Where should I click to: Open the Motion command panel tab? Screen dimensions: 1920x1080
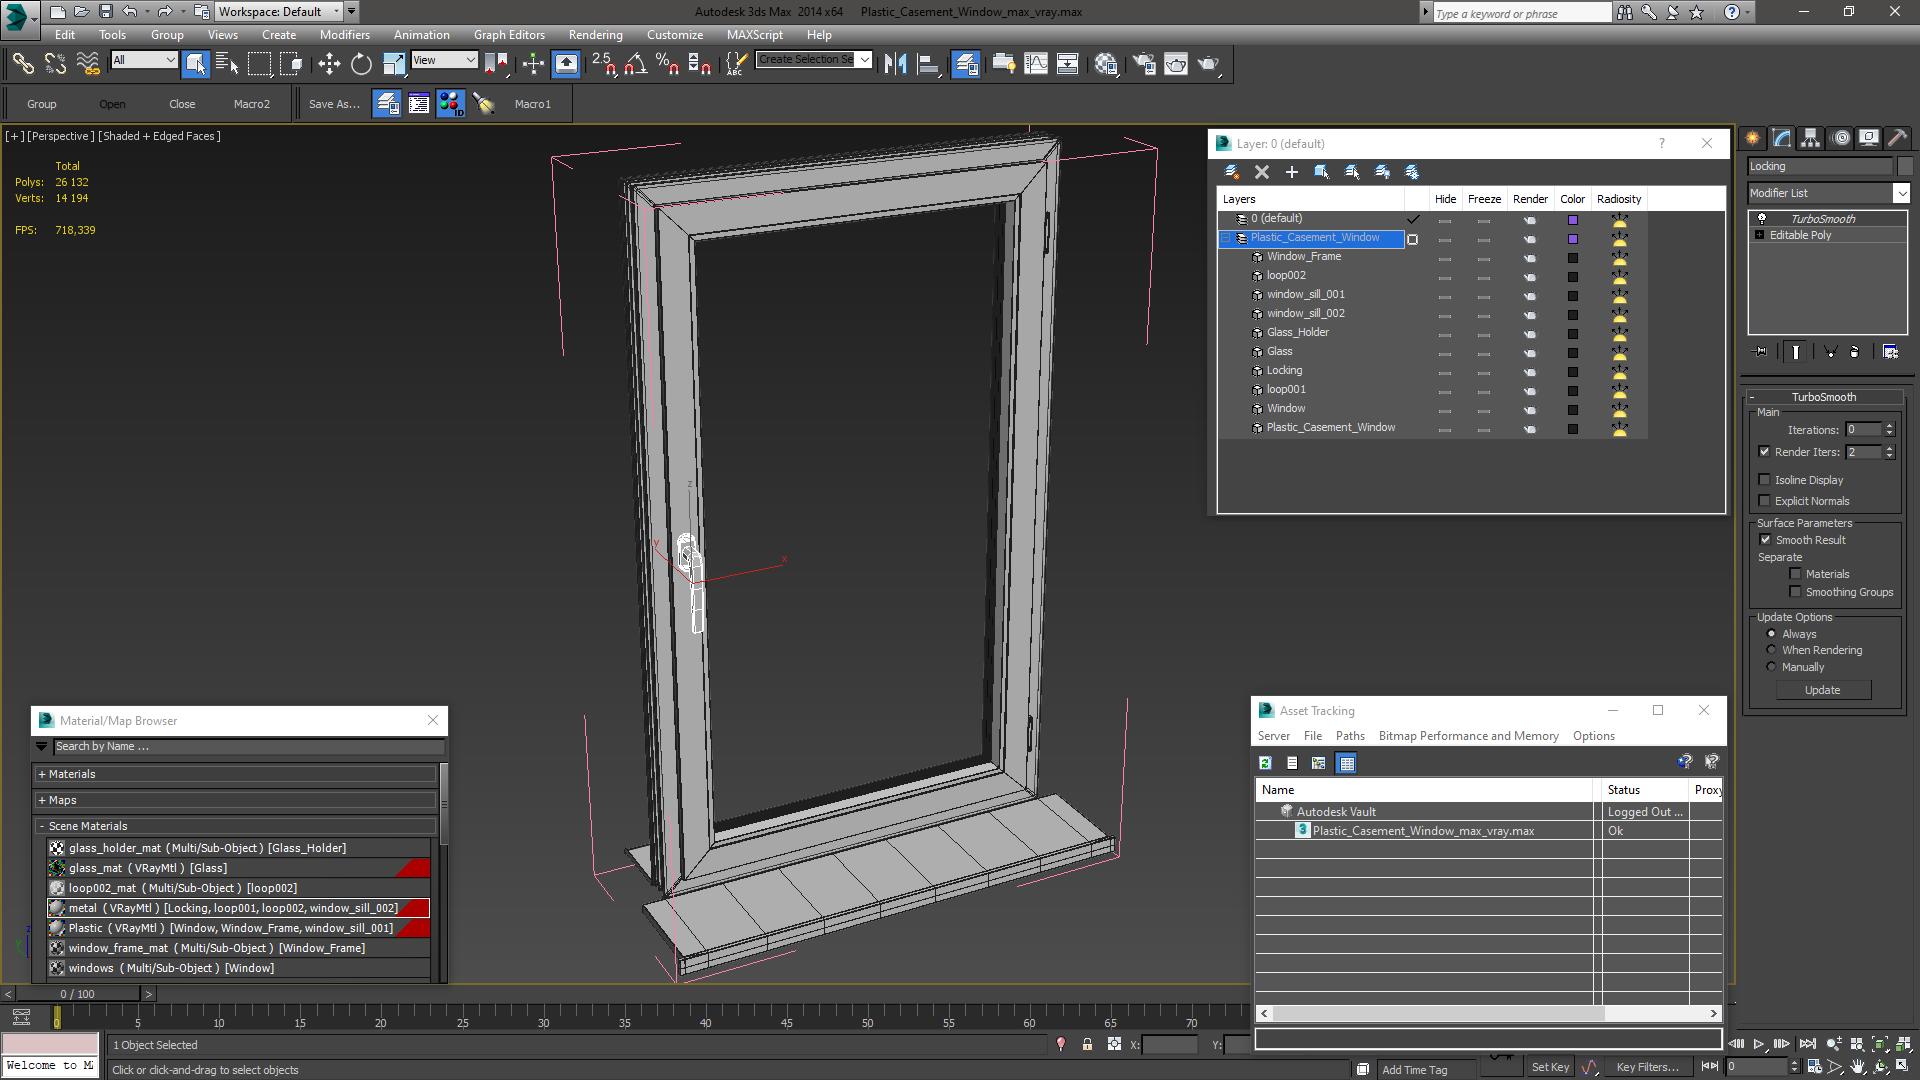tap(1841, 138)
